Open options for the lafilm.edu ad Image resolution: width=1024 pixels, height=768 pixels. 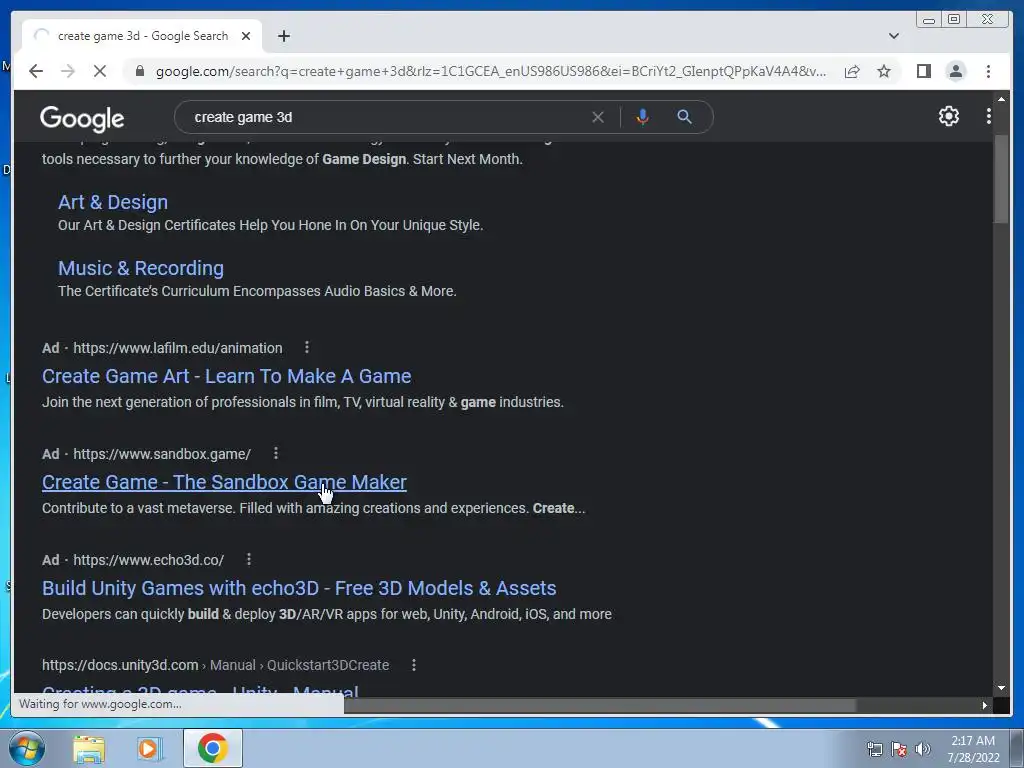click(306, 347)
